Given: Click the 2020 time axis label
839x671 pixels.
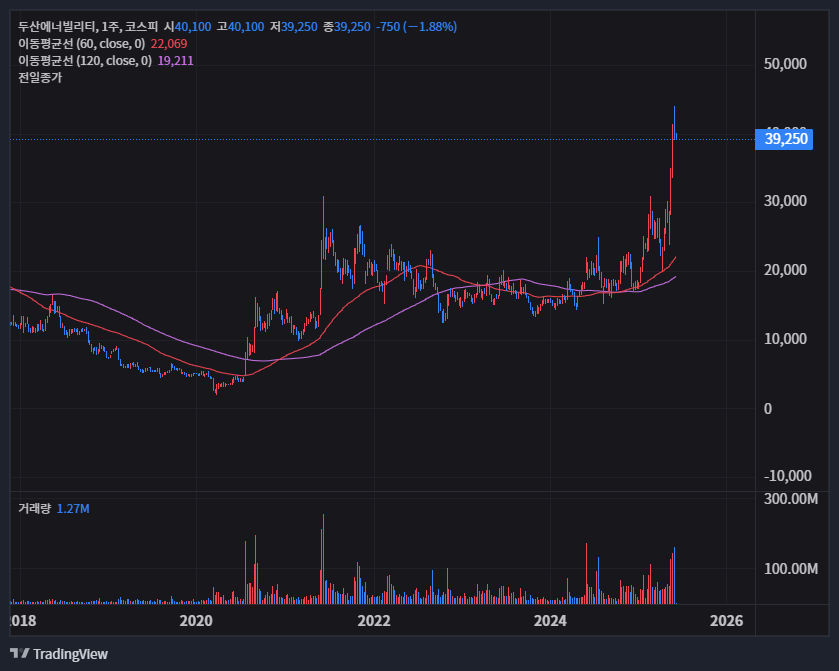Looking at the screenshot, I should [196, 621].
